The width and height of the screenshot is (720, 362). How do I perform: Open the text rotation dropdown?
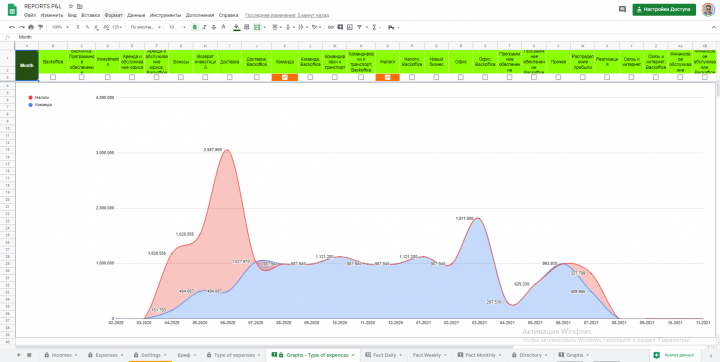[317, 28]
